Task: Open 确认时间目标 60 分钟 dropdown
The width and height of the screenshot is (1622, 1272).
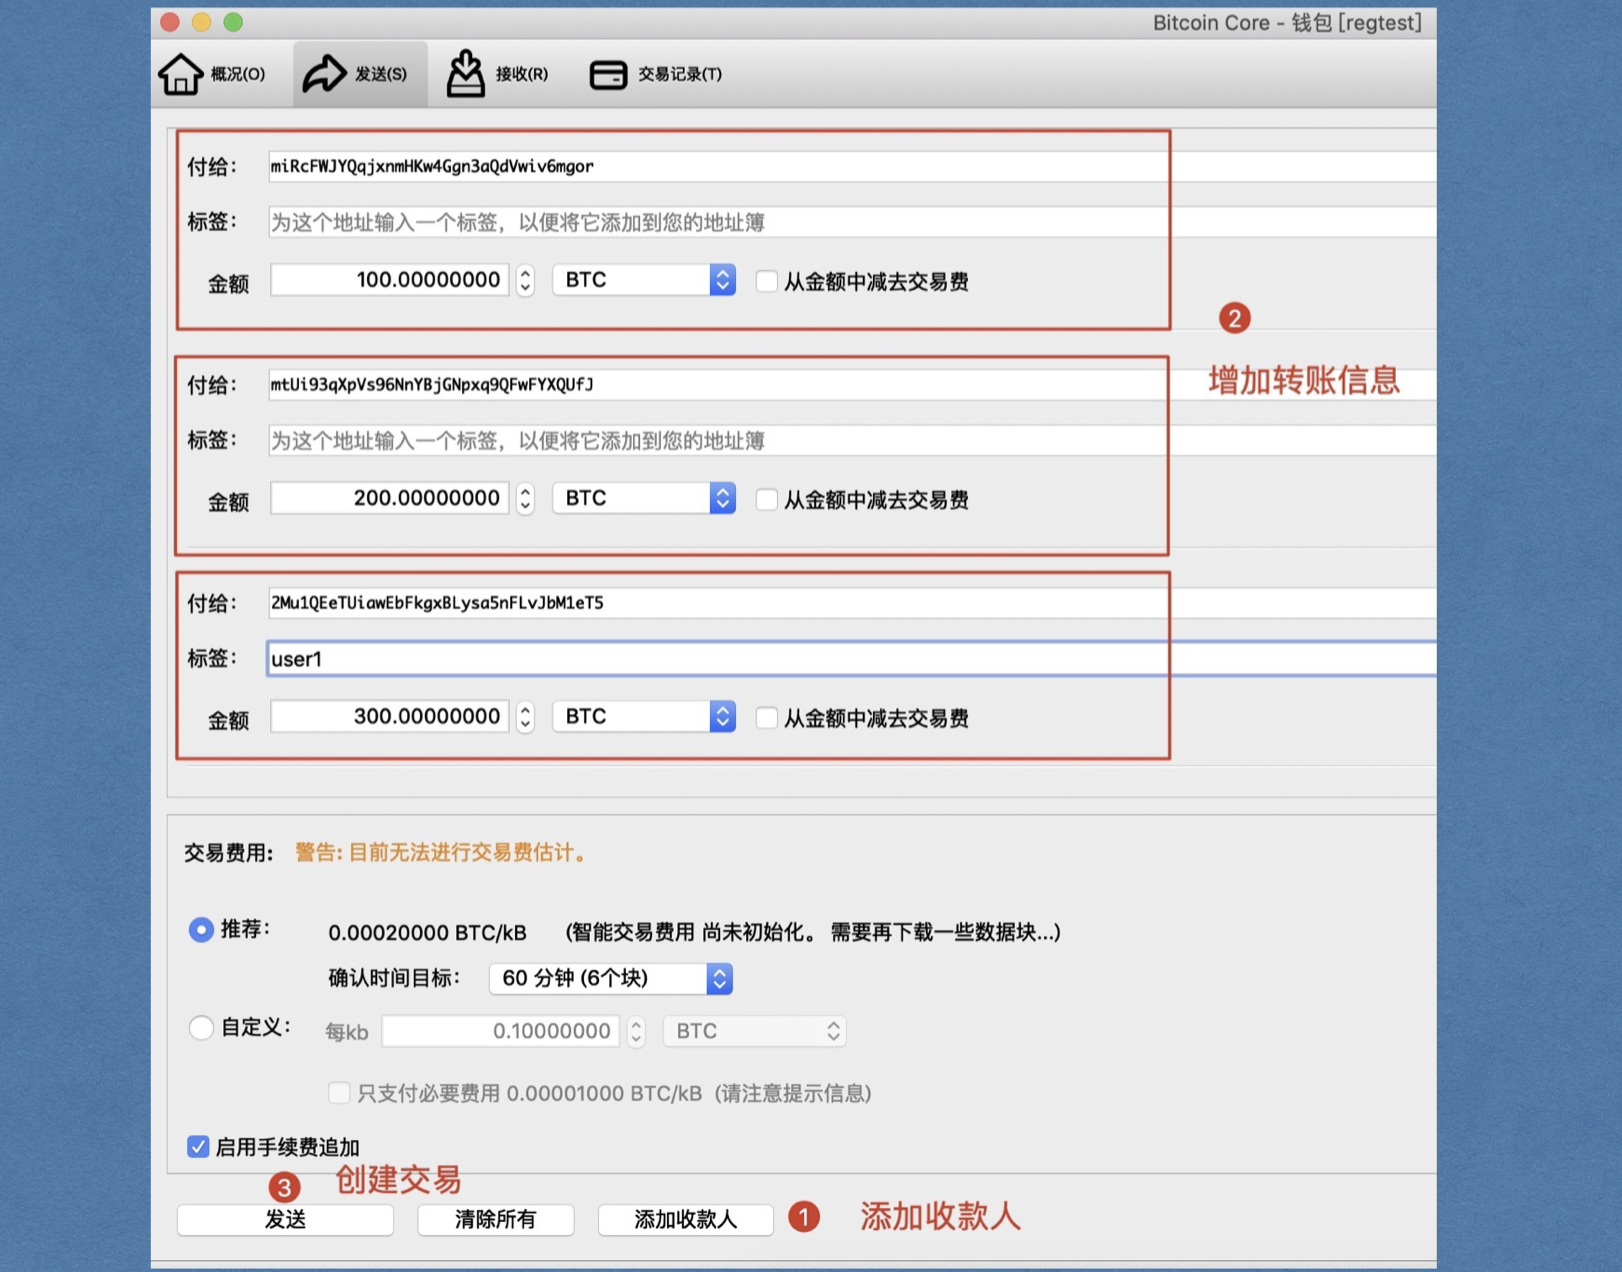Action: (611, 978)
